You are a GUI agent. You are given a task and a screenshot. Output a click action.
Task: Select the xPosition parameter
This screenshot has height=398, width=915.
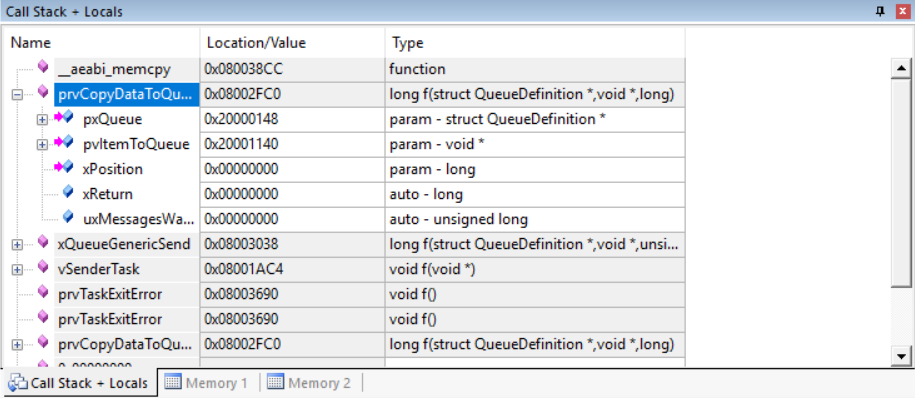pos(113,169)
